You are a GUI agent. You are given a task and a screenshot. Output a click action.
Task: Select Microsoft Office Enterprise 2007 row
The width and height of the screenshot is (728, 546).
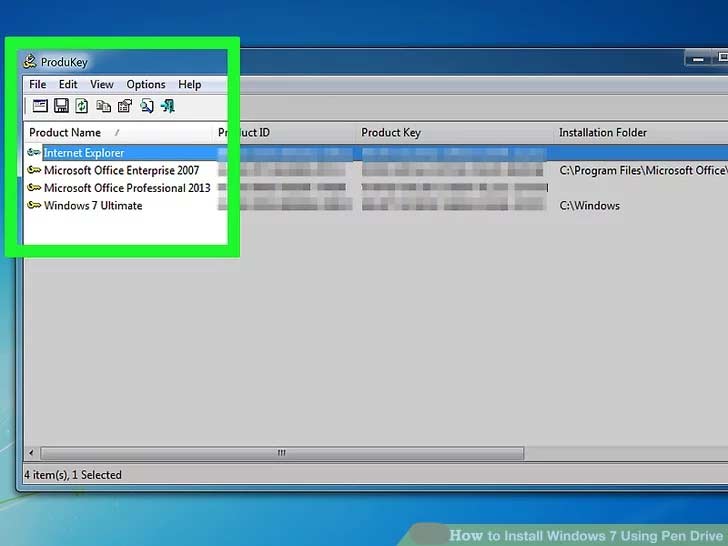coord(376,170)
